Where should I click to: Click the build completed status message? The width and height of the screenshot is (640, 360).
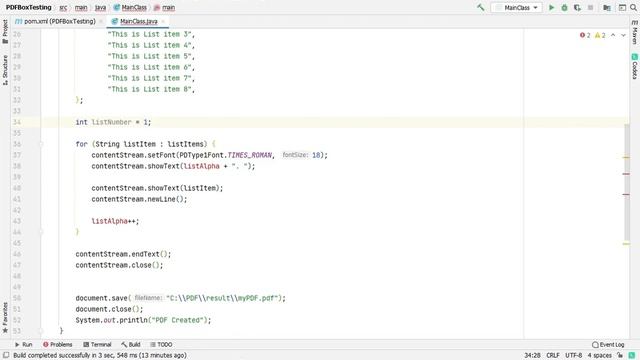[x=100, y=355]
